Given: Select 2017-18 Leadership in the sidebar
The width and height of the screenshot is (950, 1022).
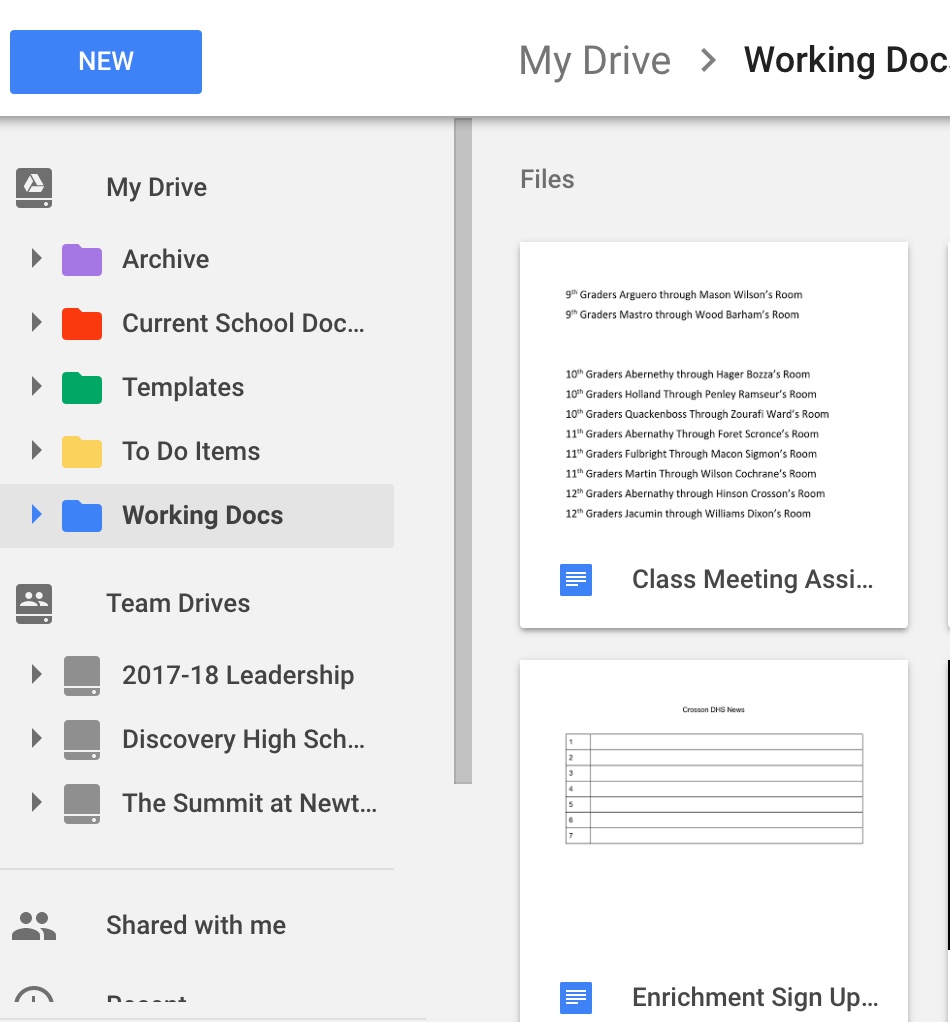Looking at the screenshot, I should tap(238, 675).
